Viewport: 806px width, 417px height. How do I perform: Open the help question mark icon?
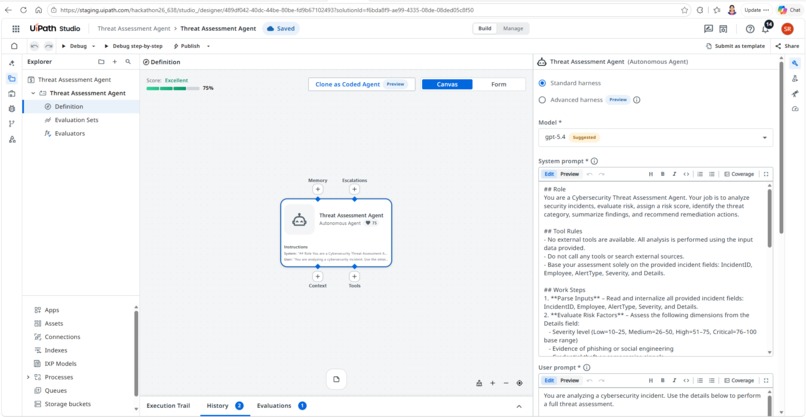[x=749, y=29]
